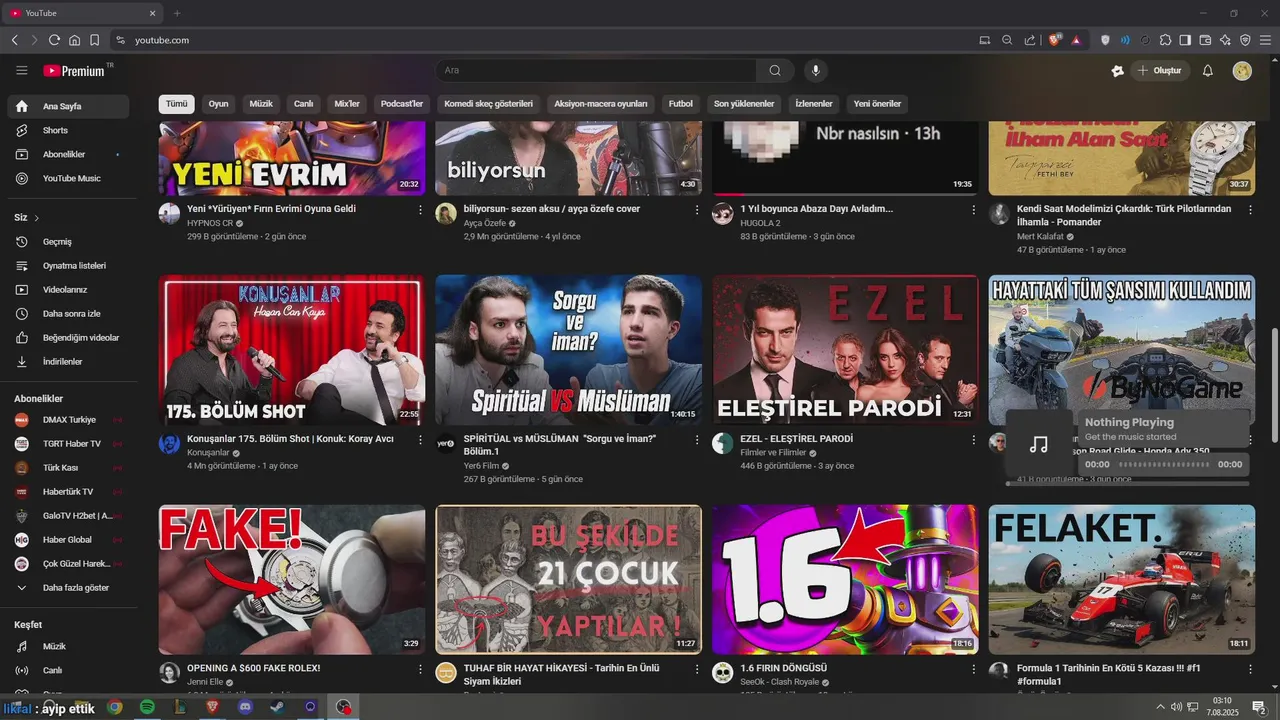Open Spotify from the taskbar
The image size is (1280, 720).
click(147, 707)
